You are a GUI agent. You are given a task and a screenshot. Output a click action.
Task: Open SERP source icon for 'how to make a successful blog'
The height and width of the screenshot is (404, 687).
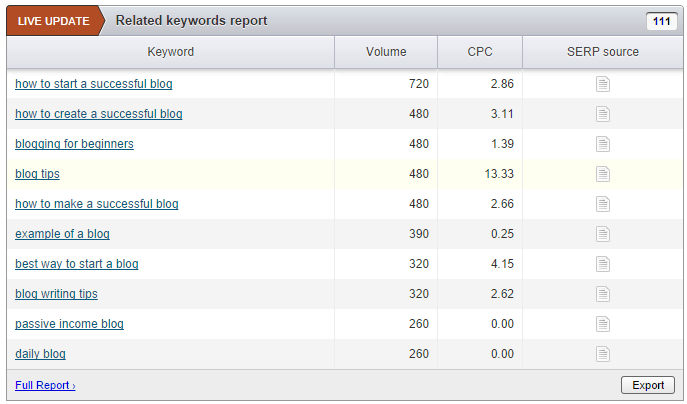[602, 204]
